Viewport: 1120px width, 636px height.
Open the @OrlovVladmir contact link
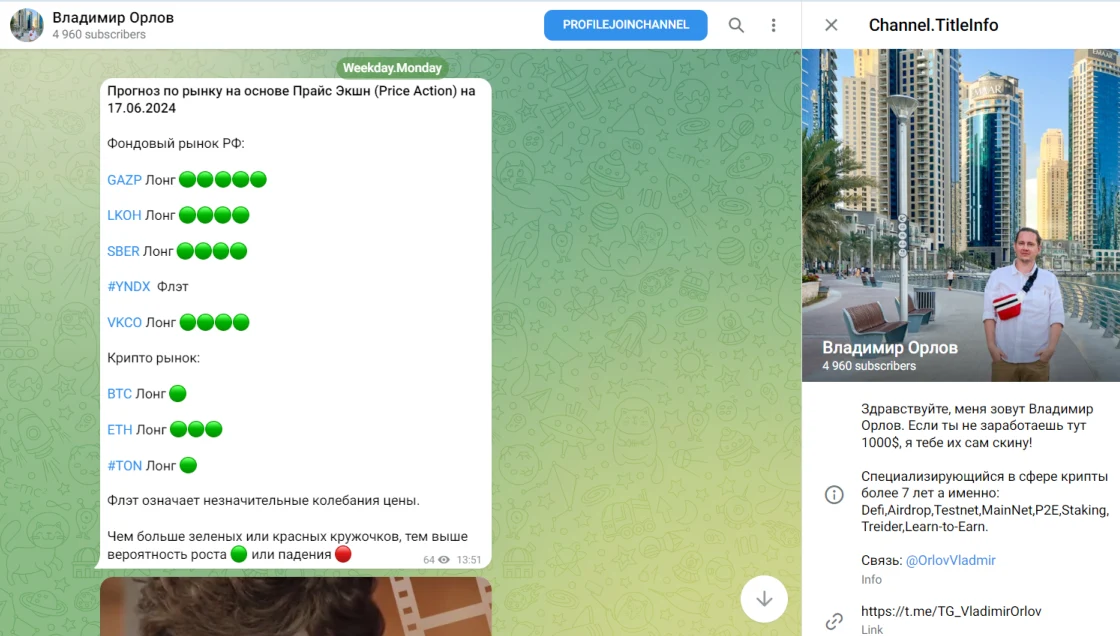click(x=950, y=560)
